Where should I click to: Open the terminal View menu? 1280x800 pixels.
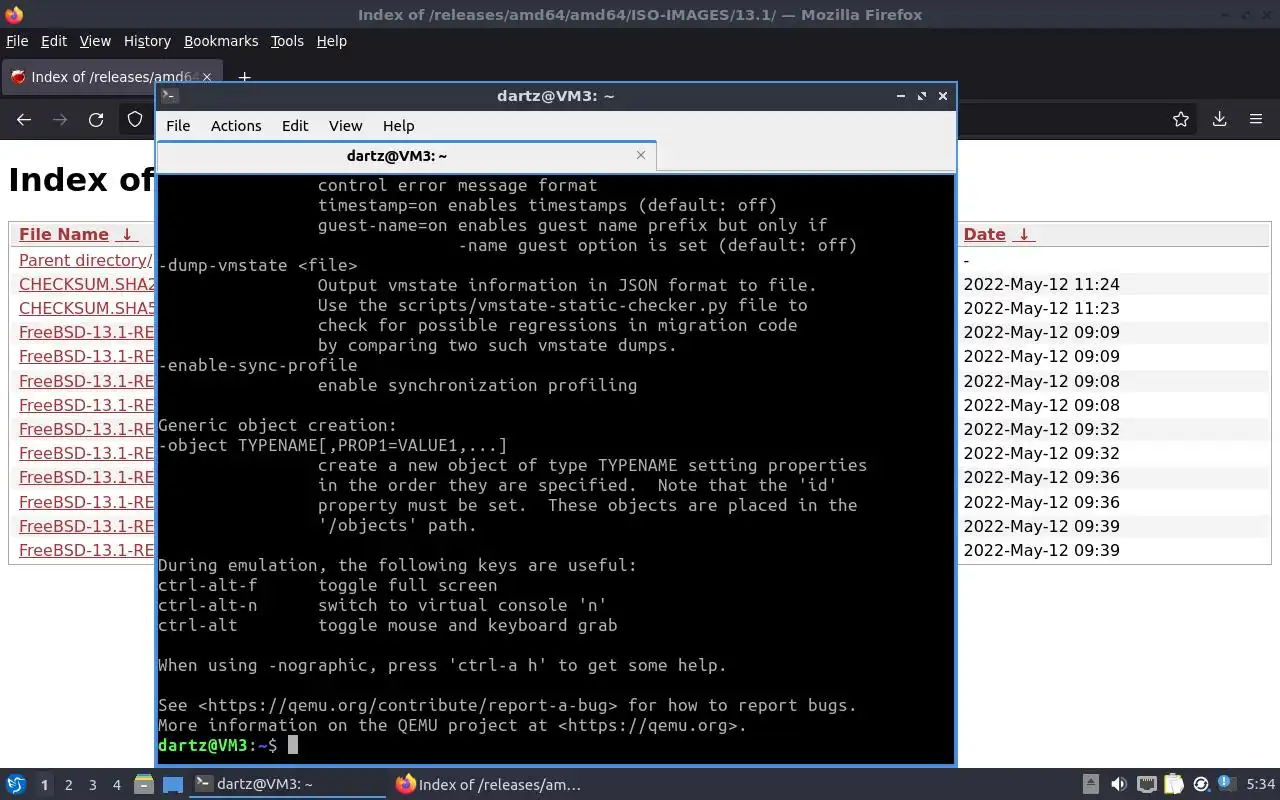click(x=345, y=126)
